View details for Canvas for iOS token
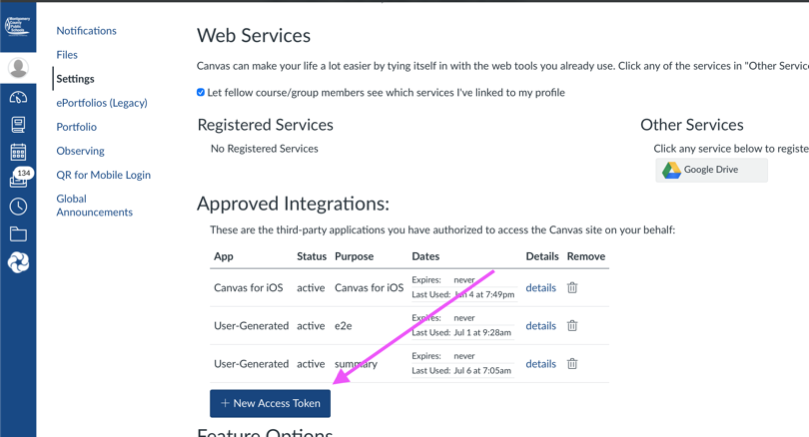This screenshot has height=437, width=809. (x=541, y=288)
